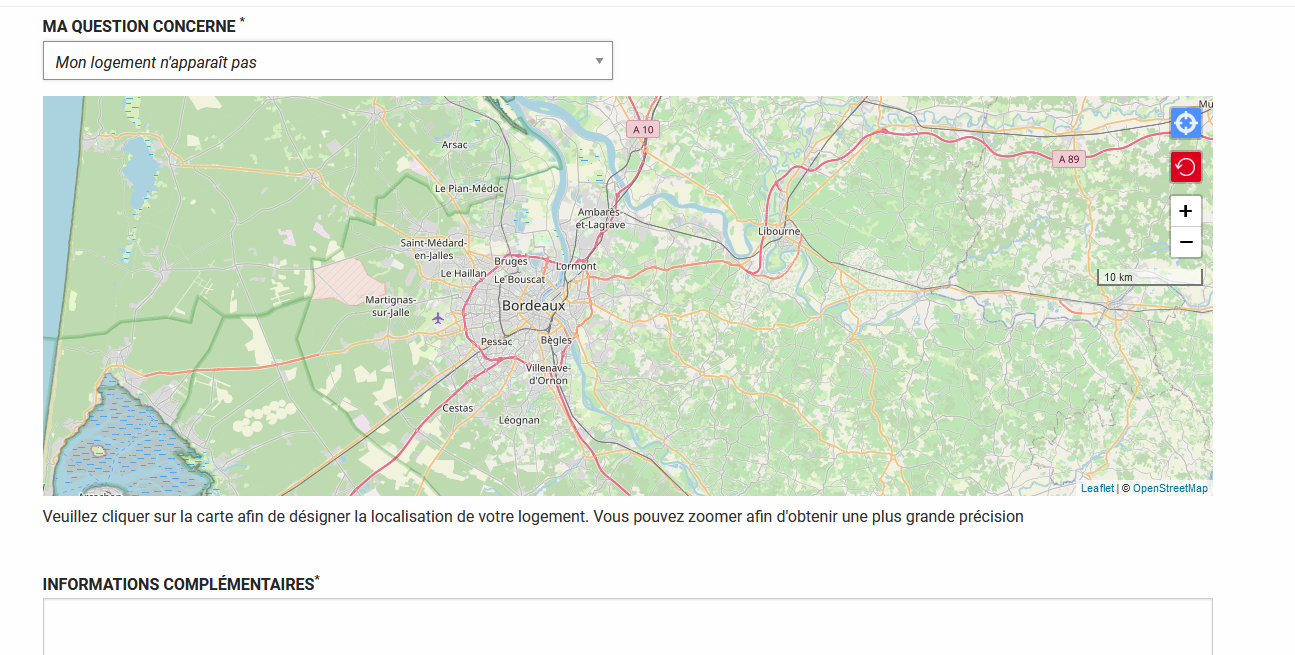Click Ambarès-et-Lagrave label on the map
The image size is (1295, 655).
click(x=600, y=219)
